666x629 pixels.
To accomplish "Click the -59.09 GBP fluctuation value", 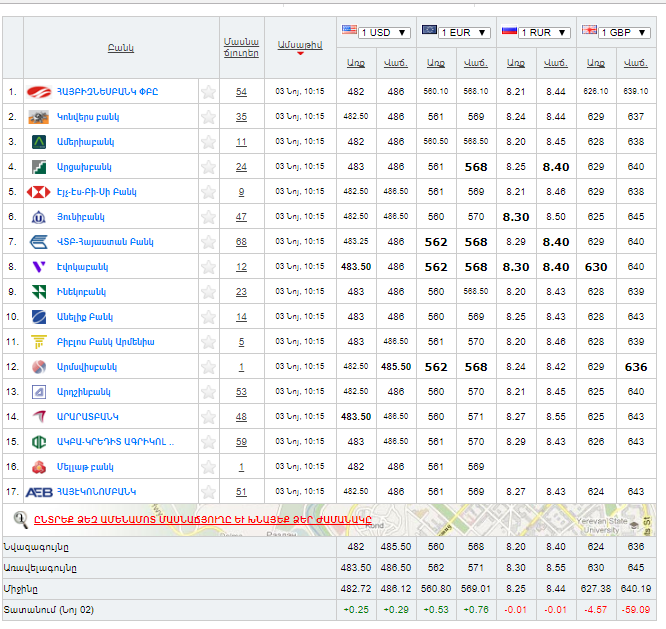I will 636,610.
